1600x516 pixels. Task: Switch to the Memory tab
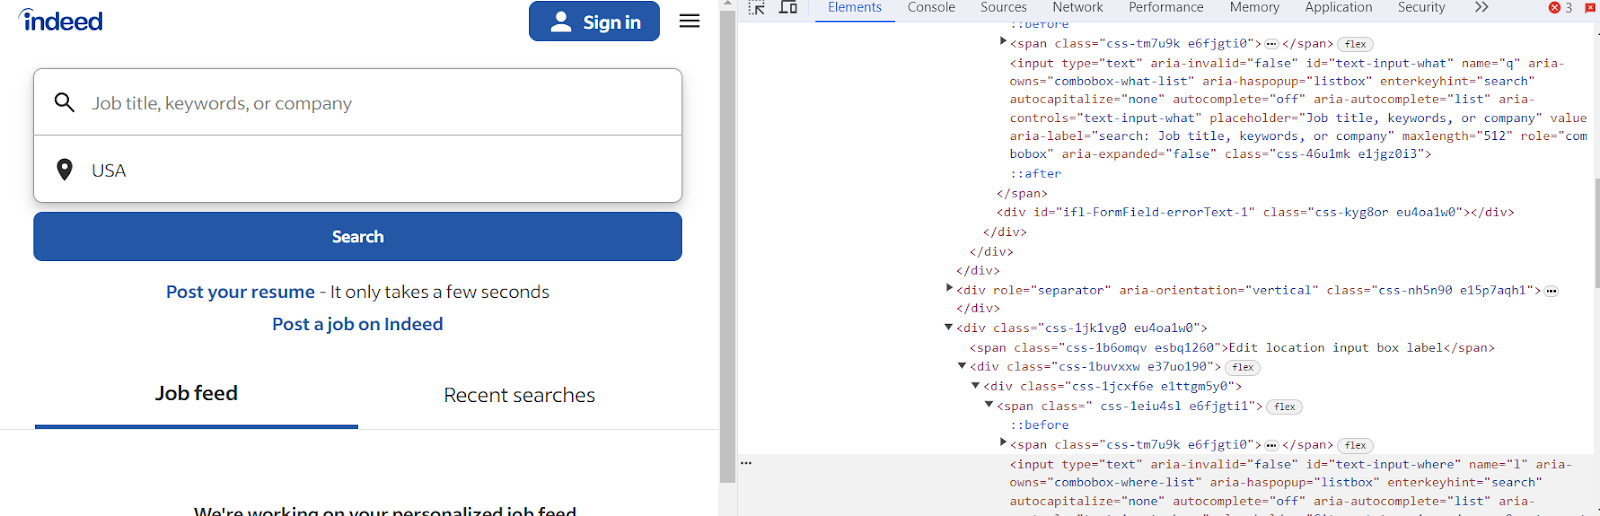pos(1254,8)
